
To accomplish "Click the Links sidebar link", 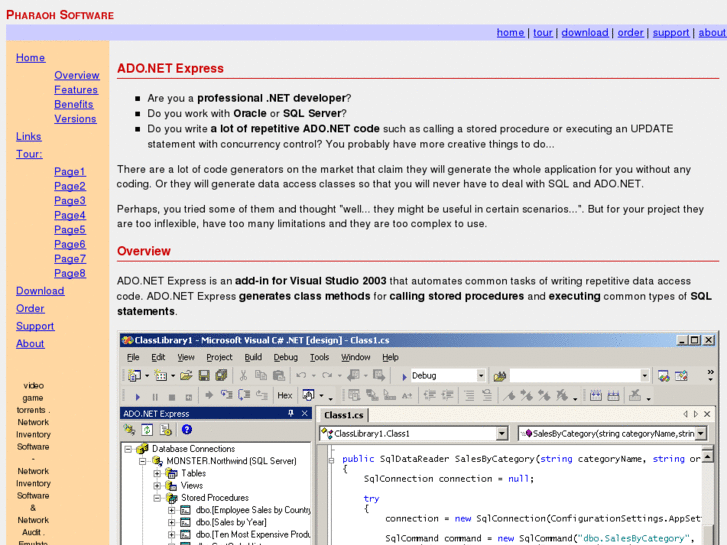I will (x=29, y=136).
